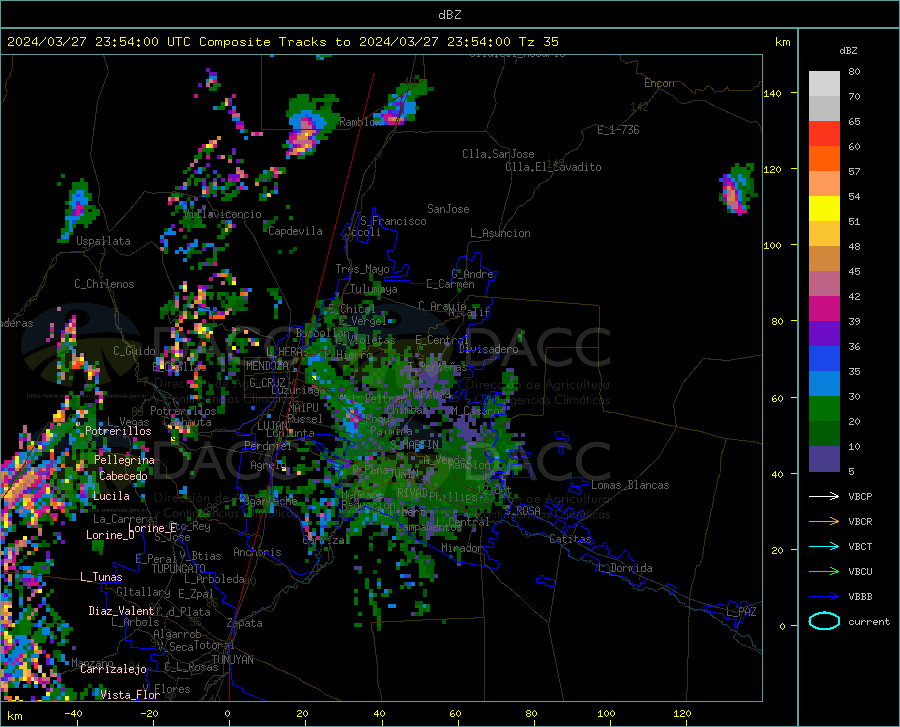Image resolution: width=900 pixels, height=727 pixels.
Task: Click the Anchoris label
Action: (x=257, y=552)
